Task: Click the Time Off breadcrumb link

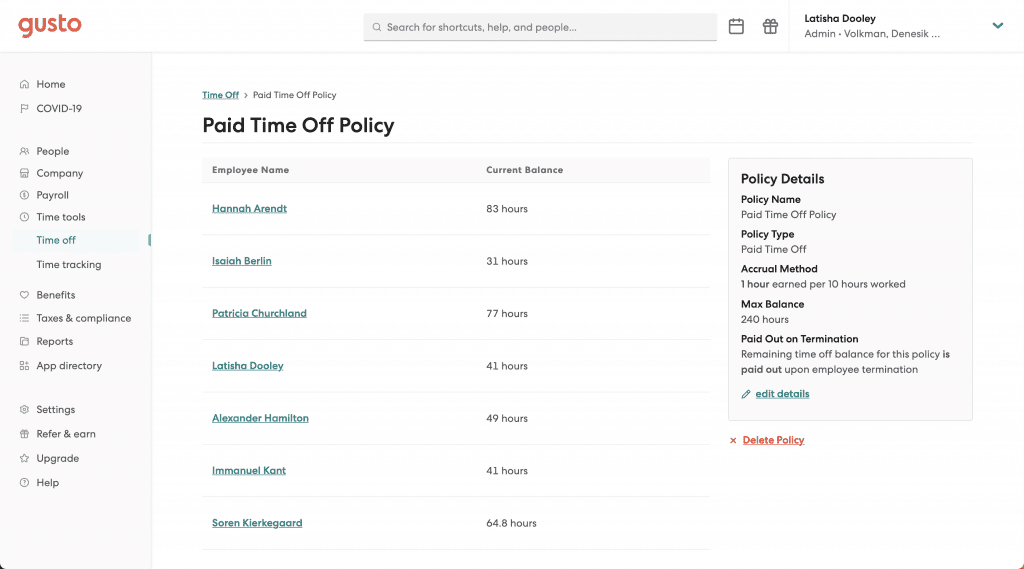Action: 220,95
